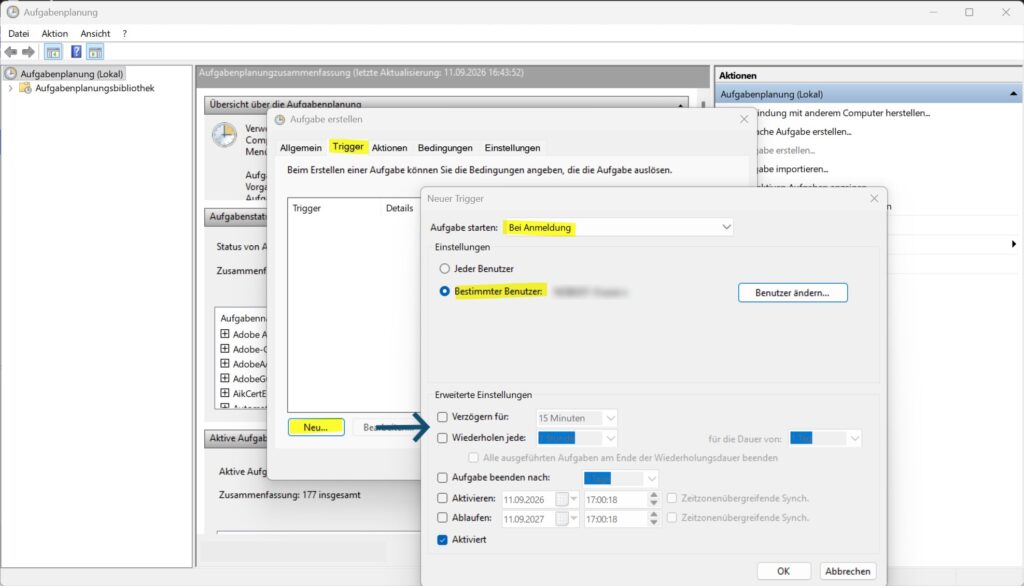This screenshot has width=1024, height=586.
Task: Collapse the Aufgabenplanung (Lokal) actions section
Action: click(x=1013, y=94)
